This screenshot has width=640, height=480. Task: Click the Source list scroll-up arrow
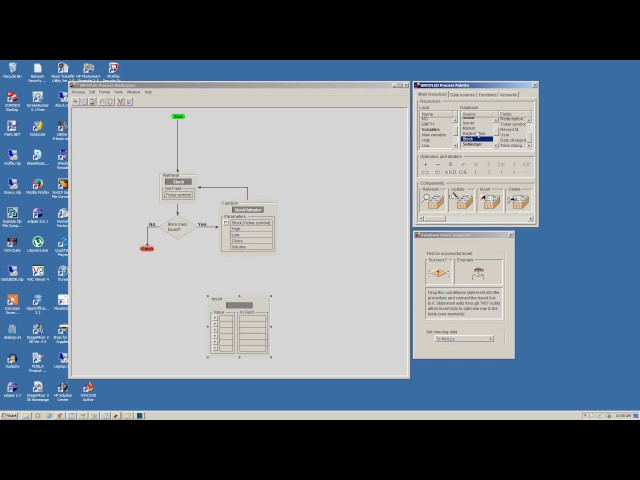tap(496, 120)
